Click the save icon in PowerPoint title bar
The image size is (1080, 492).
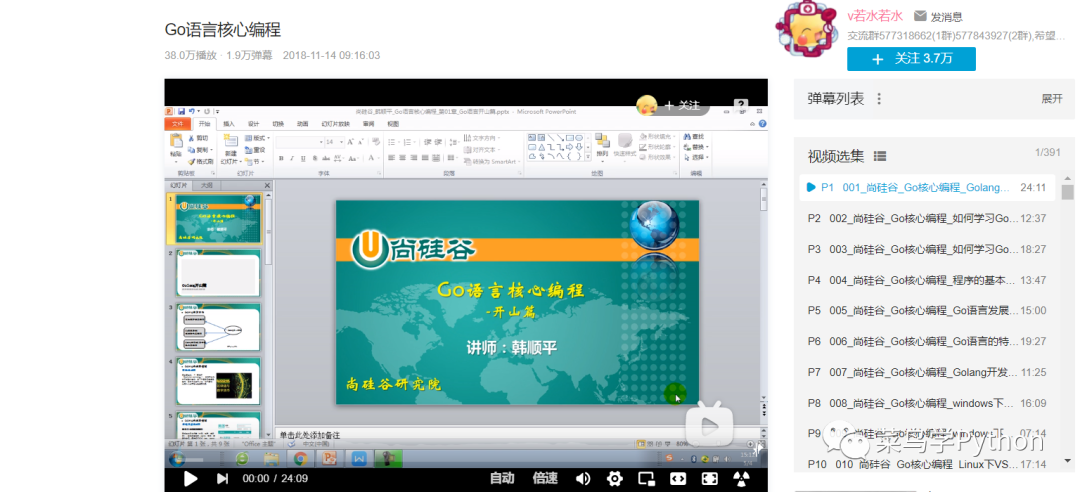tap(181, 110)
